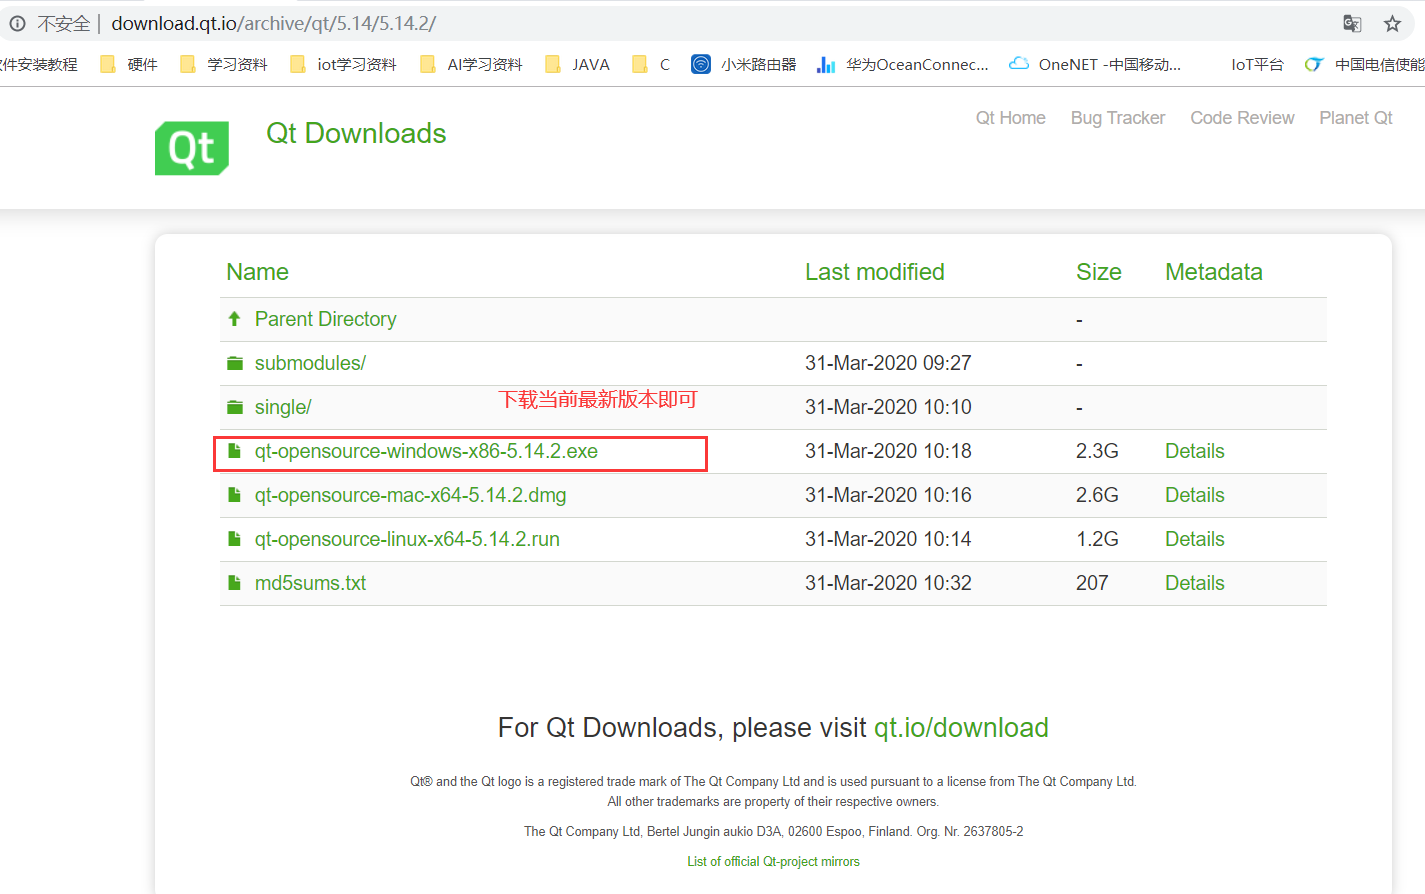The image size is (1425, 894).
Task: Visit the qt.io/download link
Action: pos(961,727)
